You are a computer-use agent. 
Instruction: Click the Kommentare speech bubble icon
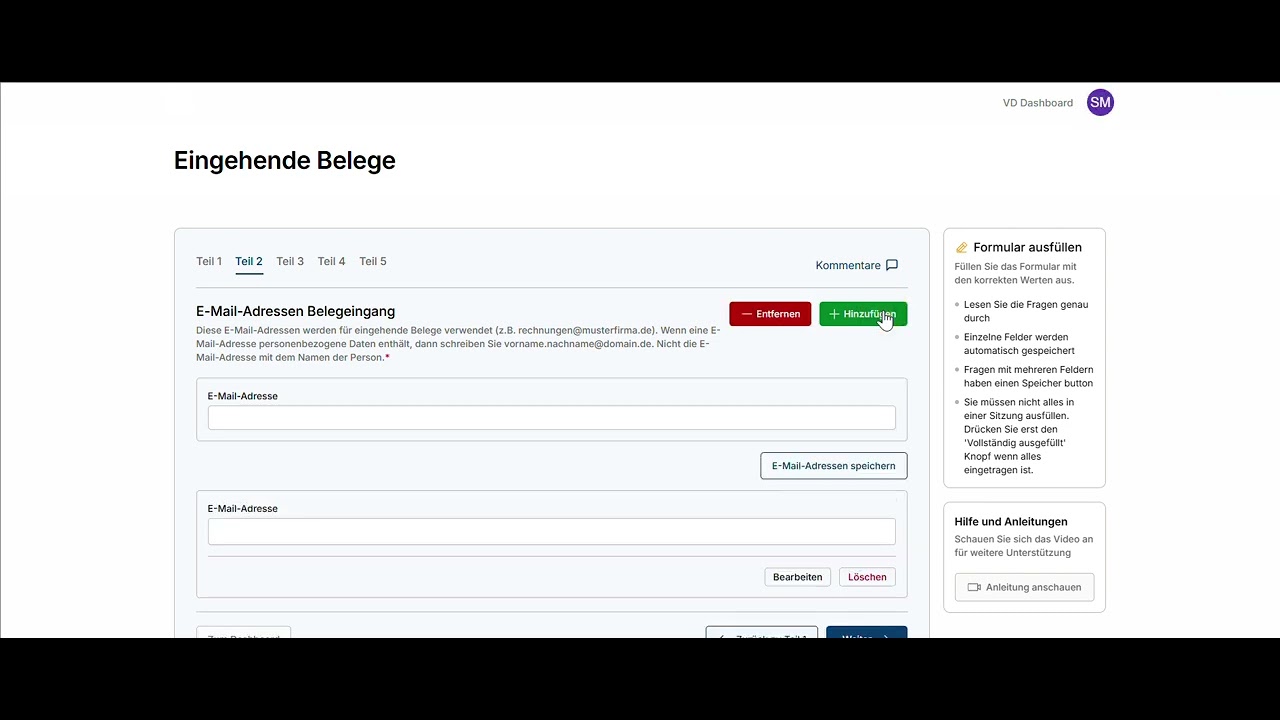892,265
